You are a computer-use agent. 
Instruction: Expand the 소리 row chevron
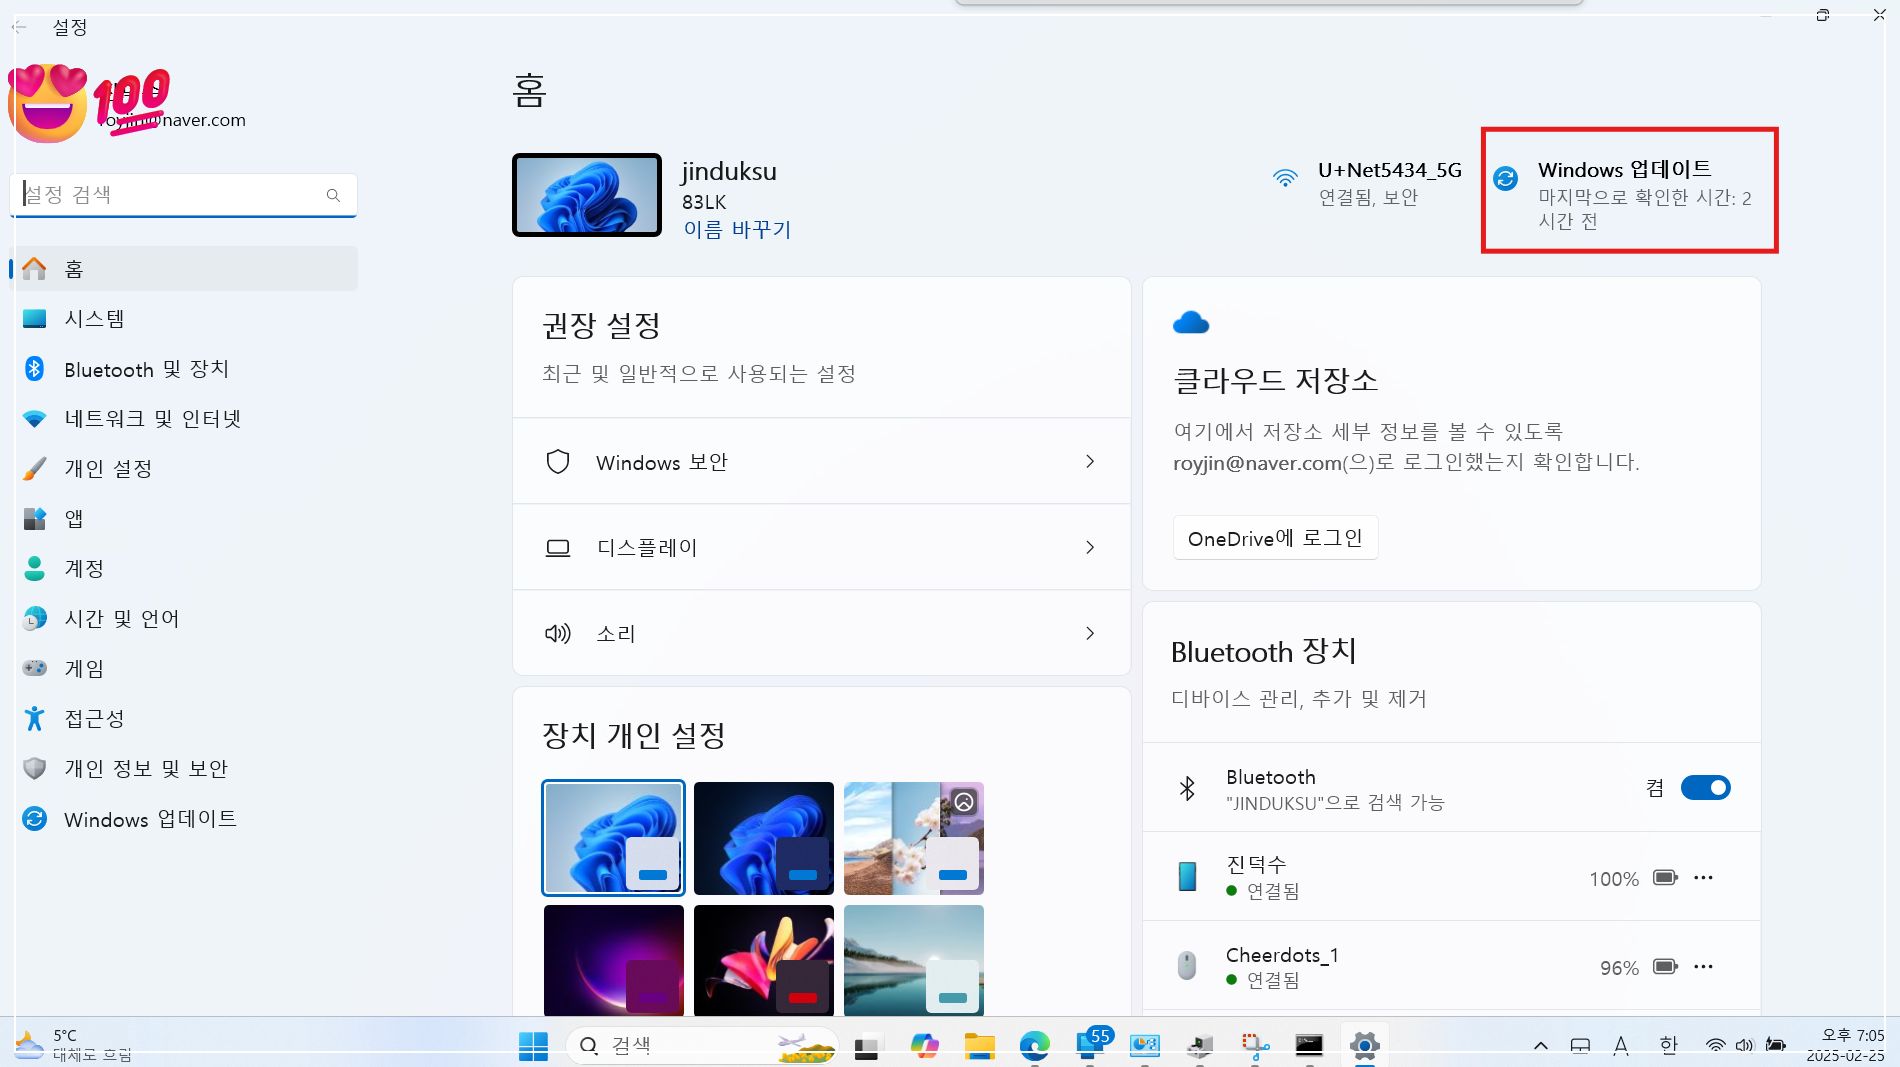pos(1090,634)
